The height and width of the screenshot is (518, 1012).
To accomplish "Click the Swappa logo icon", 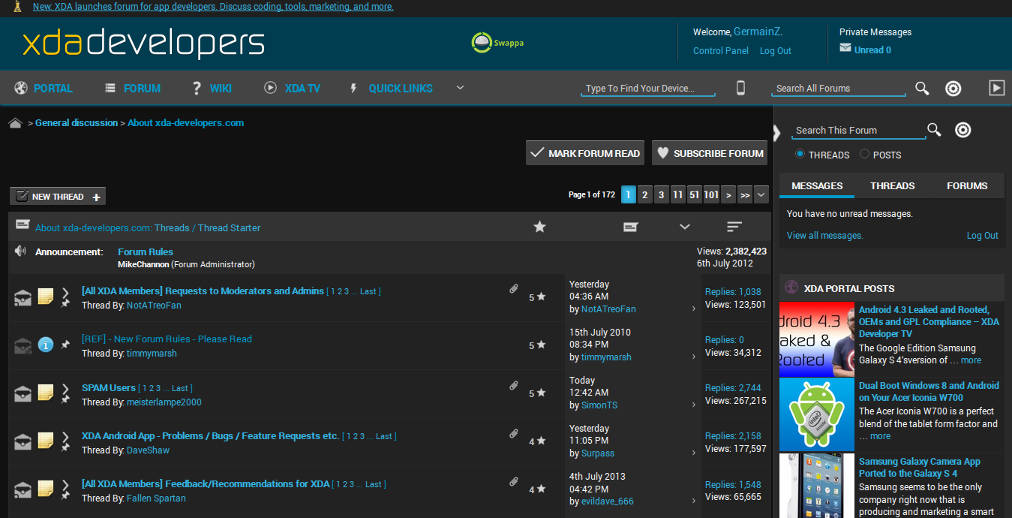I will [x=482, y=42].
